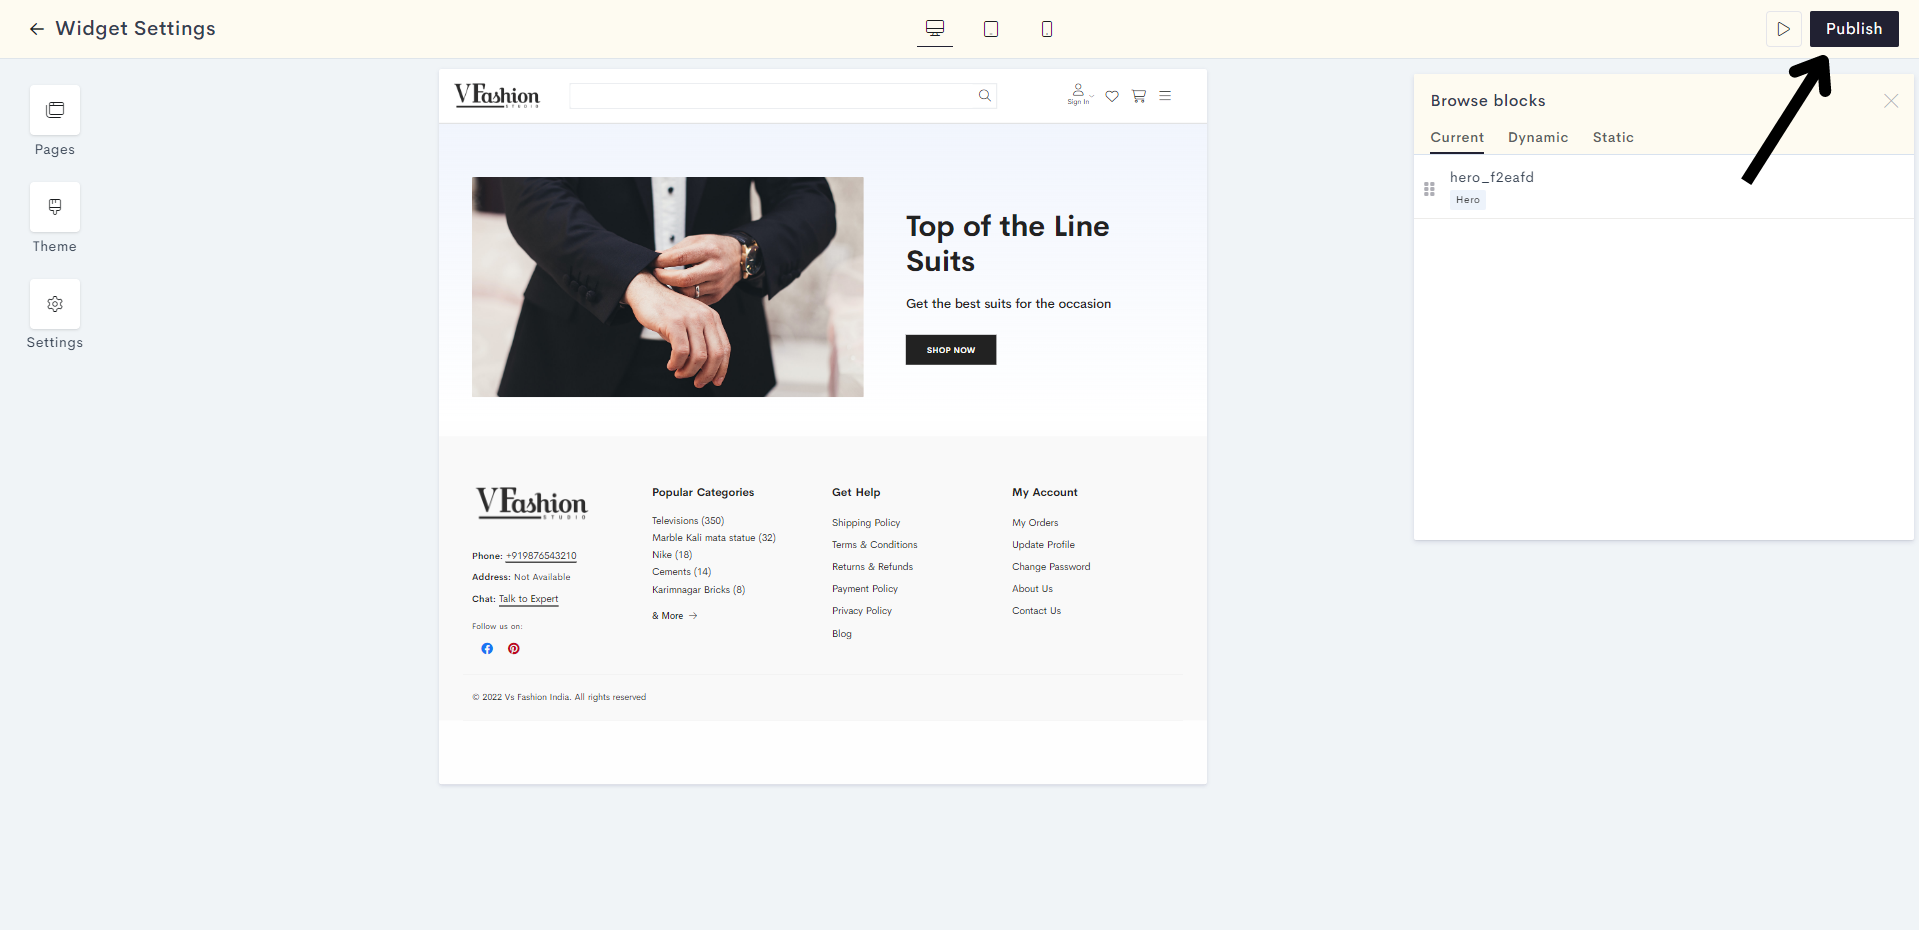Open the Pinterest social icon
This screenshot has height=930, width=1919.
pyautogui.click(x=514, y=649)
